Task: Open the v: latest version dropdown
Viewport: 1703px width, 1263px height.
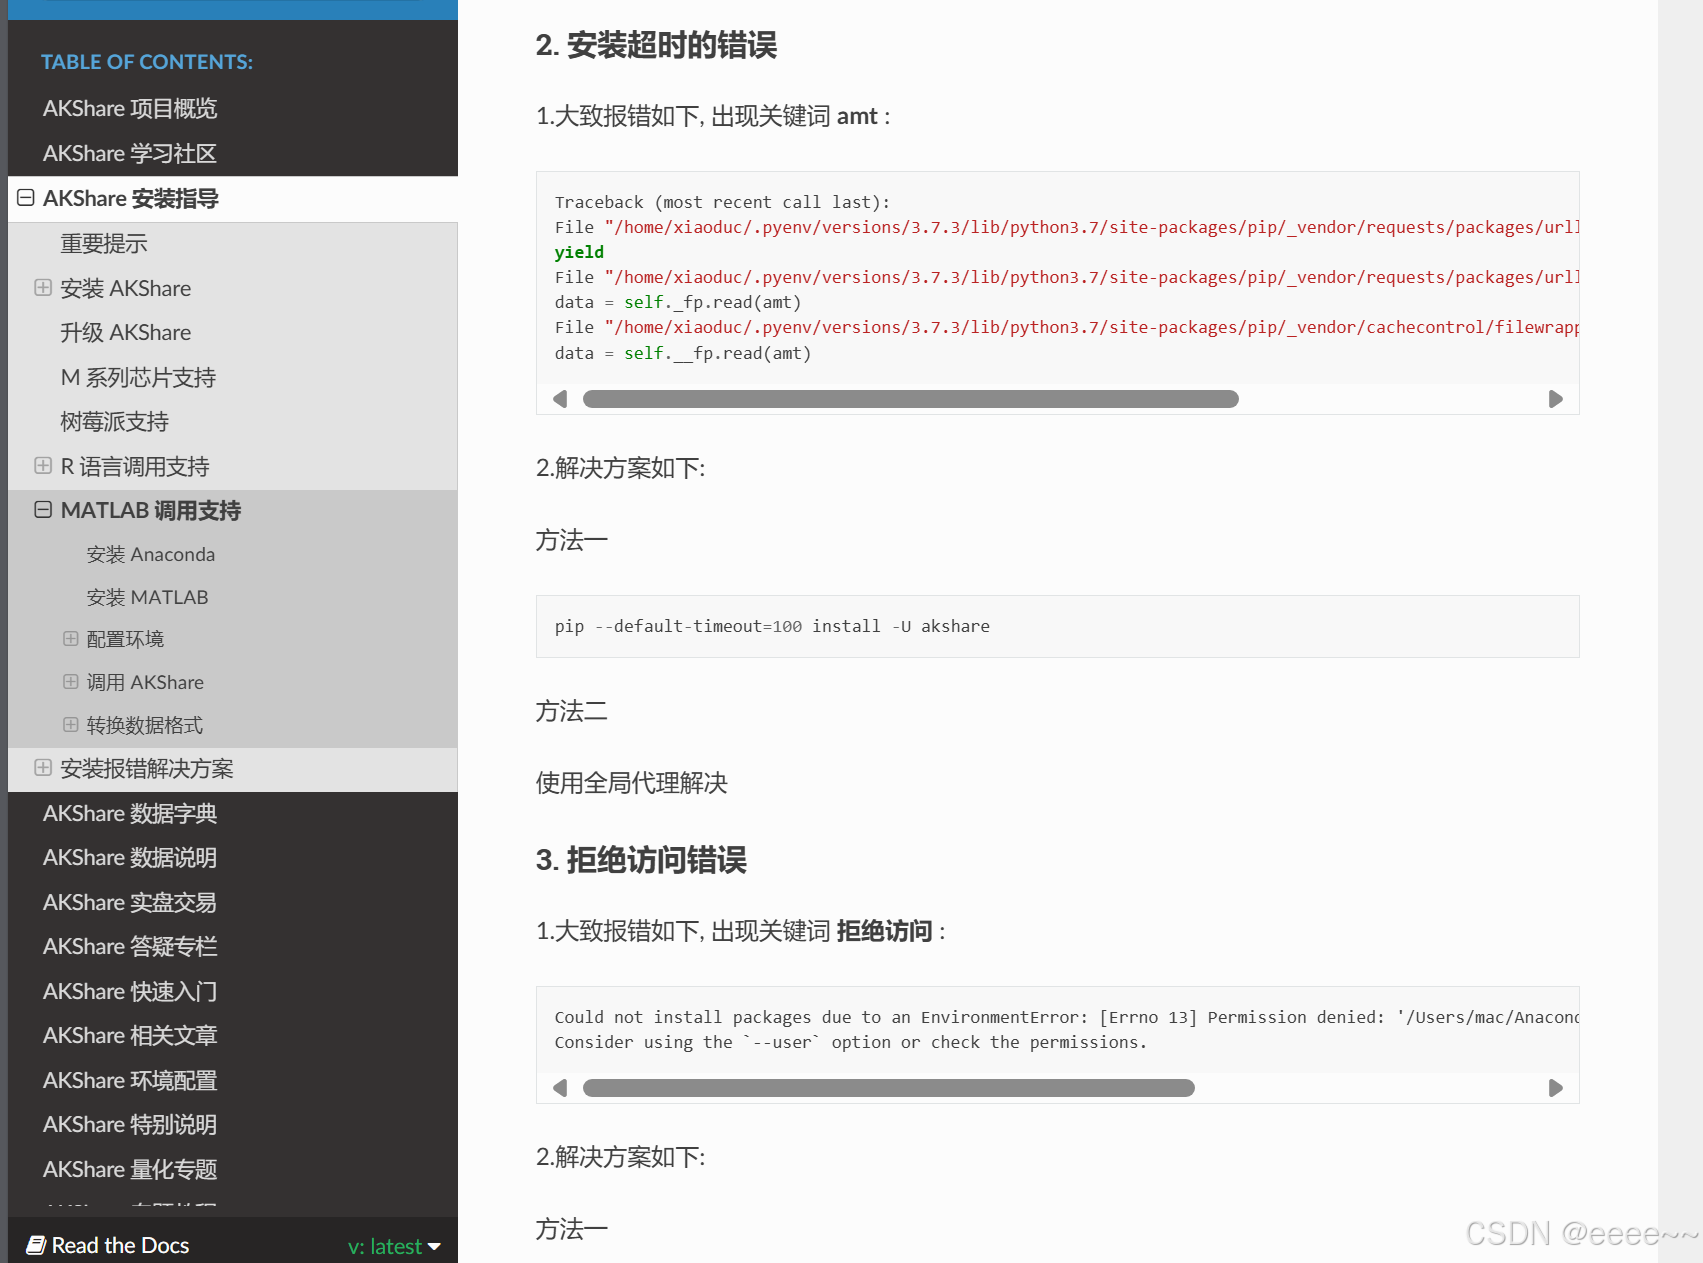Action: click(x=394, y=1246)
